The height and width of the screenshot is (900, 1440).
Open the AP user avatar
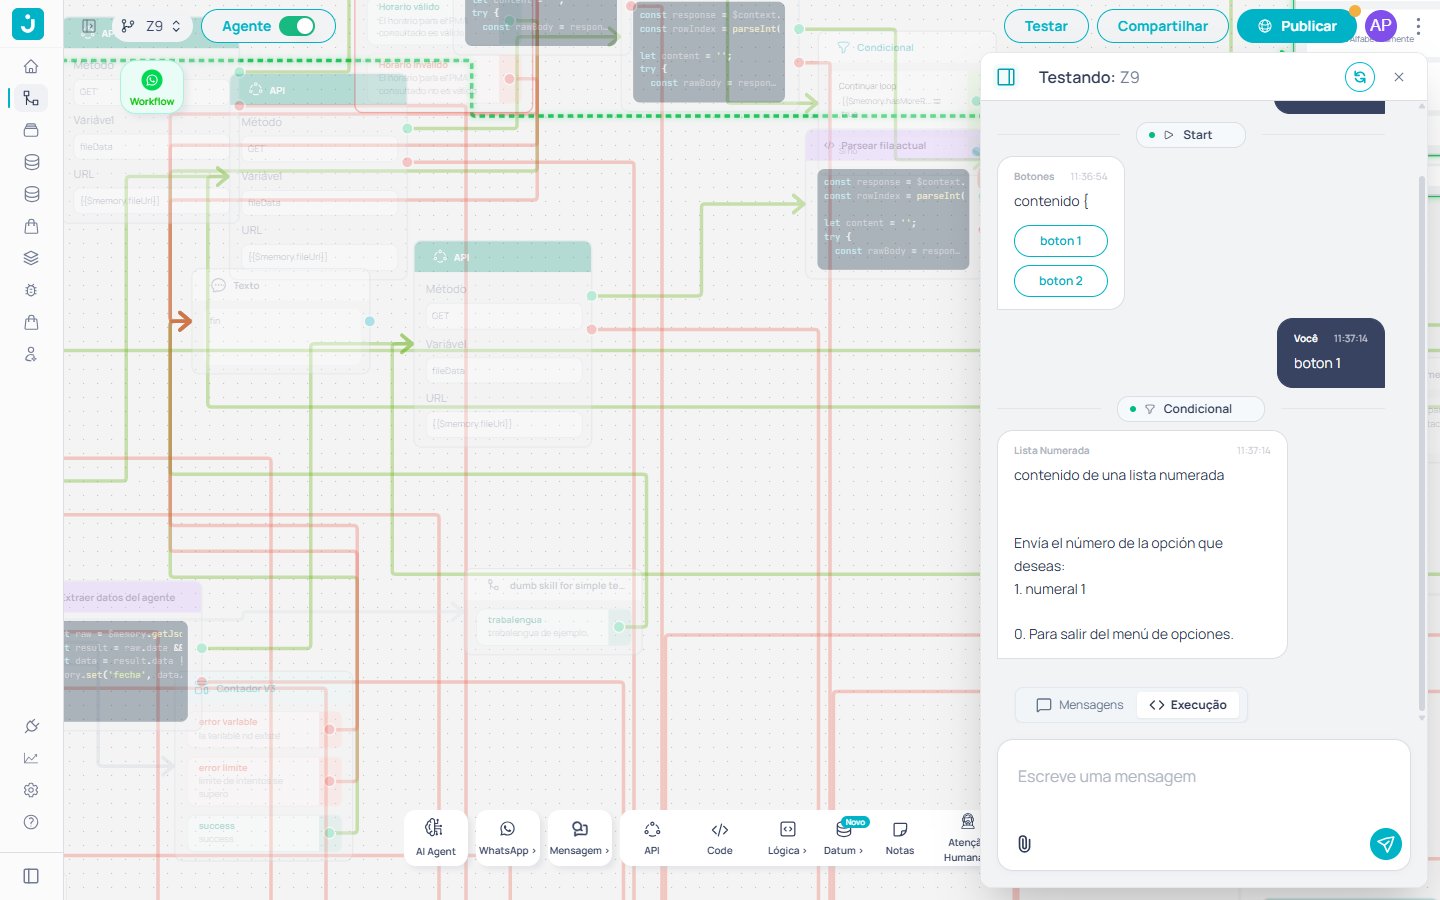pyautogui.click(x=1381, y=26)
